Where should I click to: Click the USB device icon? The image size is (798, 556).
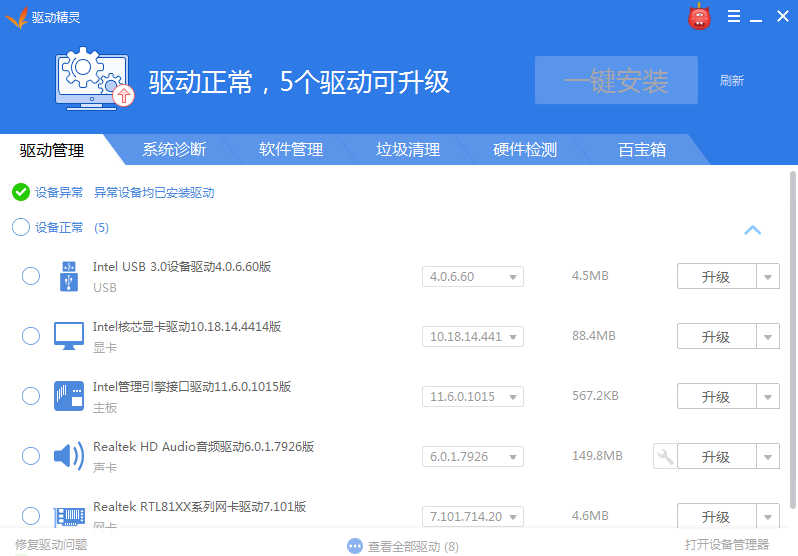pos(69,276)
